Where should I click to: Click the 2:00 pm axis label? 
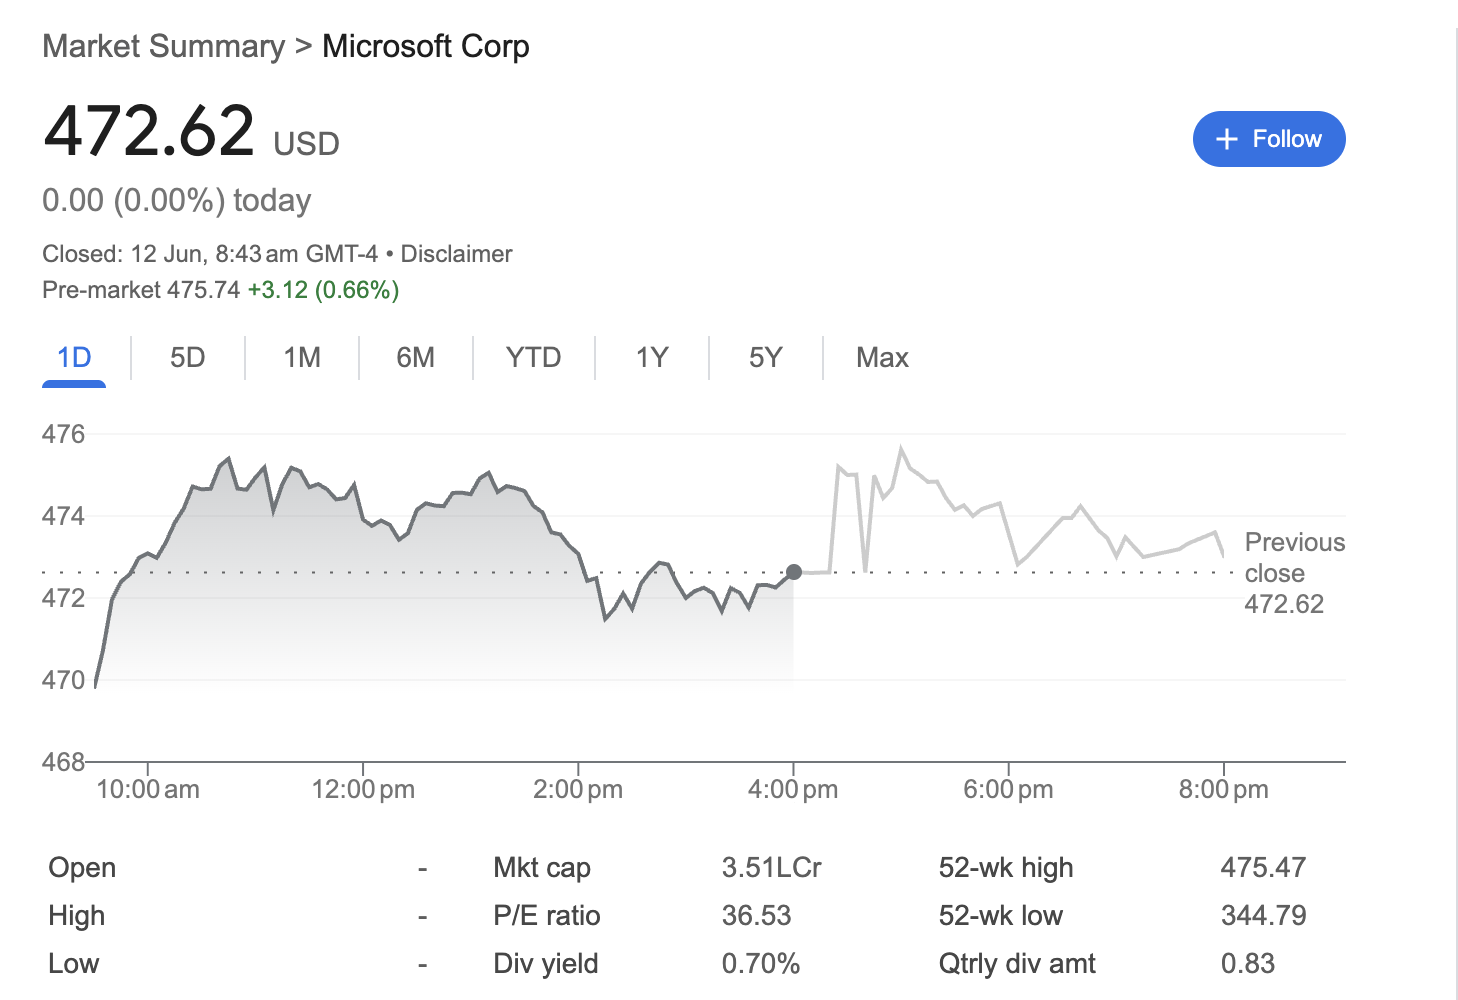578,789
